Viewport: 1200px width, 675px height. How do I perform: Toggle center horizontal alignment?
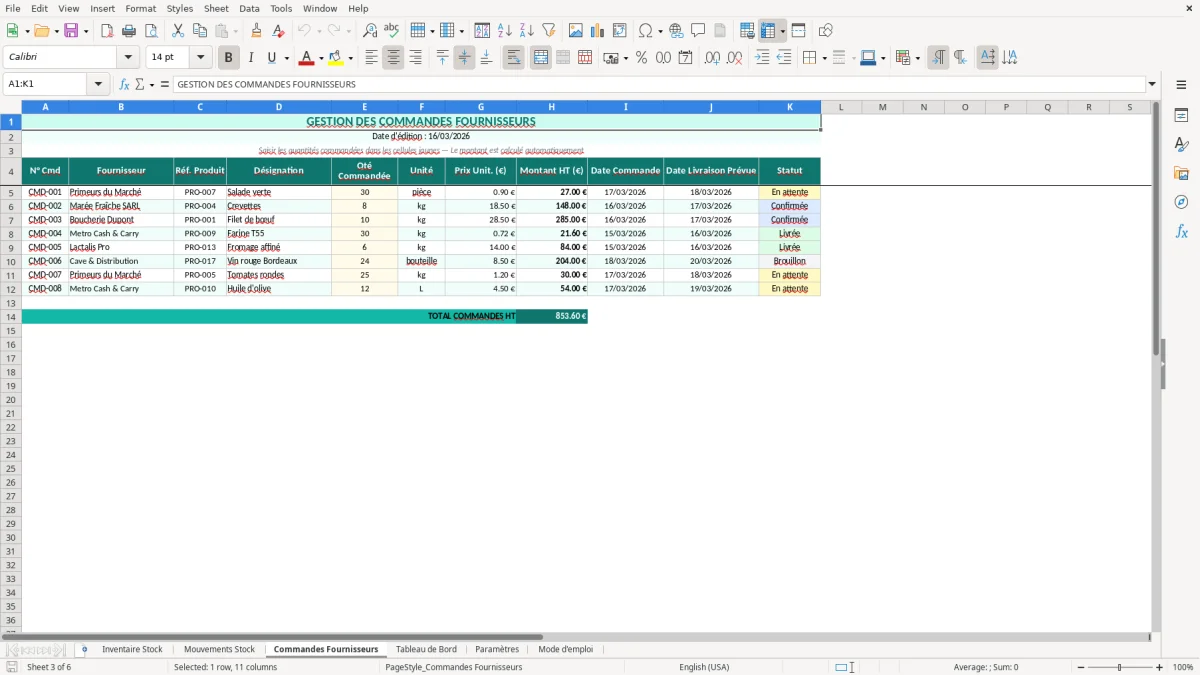click(x=393, y=58)
